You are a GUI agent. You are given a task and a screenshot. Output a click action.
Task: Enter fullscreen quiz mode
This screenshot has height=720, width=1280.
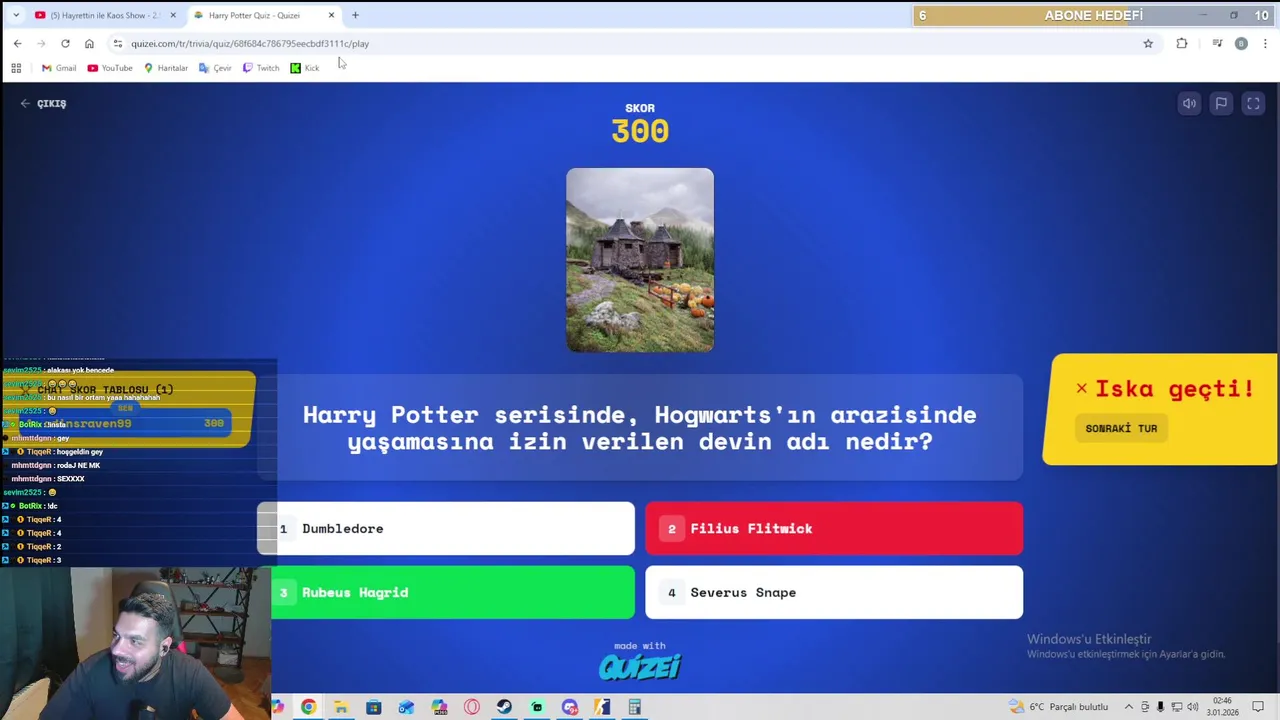[x=1253, y=103]
